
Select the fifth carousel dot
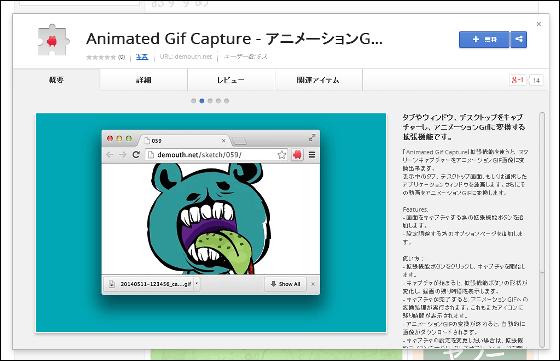coord(226,101)
